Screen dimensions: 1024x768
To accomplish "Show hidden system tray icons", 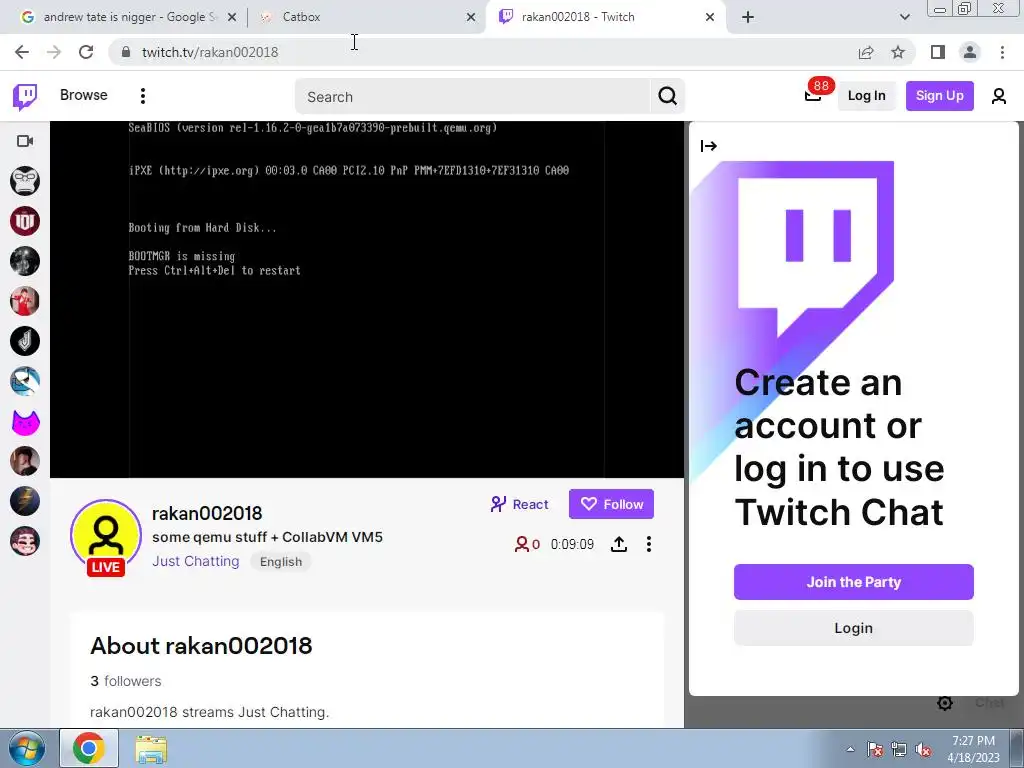I will [850, 749].
